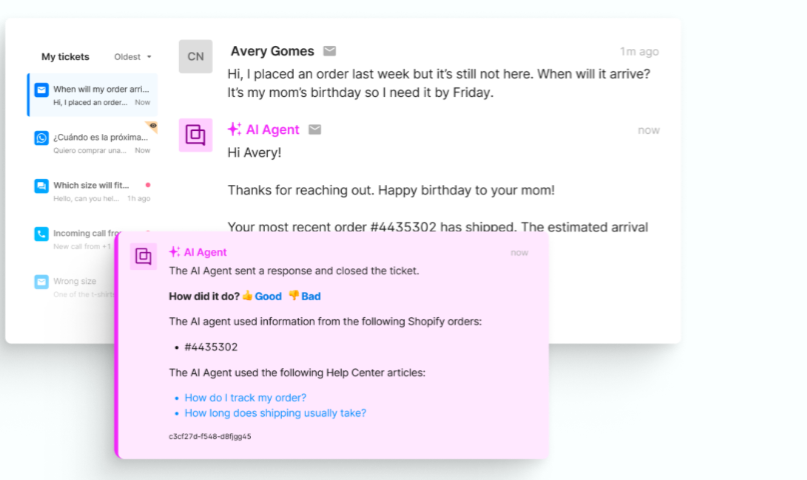Click the eye viewing indicator on Spanish ticket
Image resolution: width=807 pixels, height=480 pixels.
point(151,127)
